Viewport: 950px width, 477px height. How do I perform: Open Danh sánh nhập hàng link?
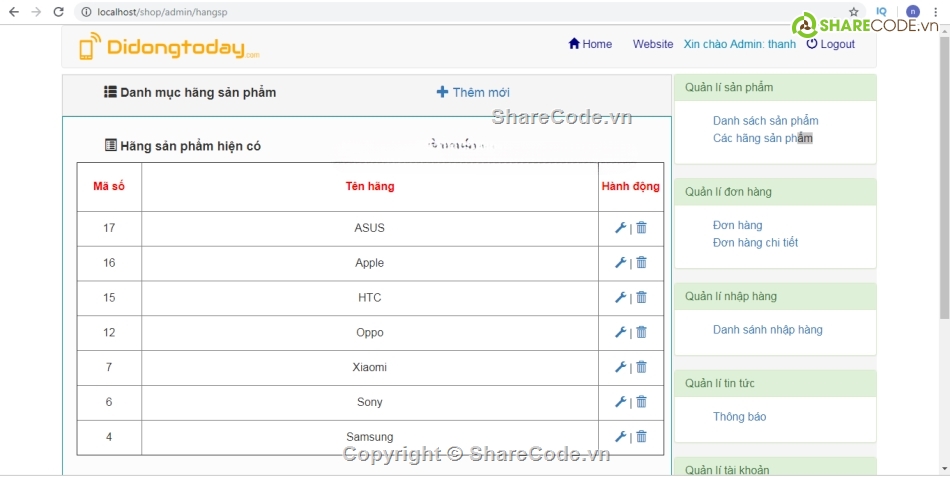pyautogui.click(x=768, y=330)
